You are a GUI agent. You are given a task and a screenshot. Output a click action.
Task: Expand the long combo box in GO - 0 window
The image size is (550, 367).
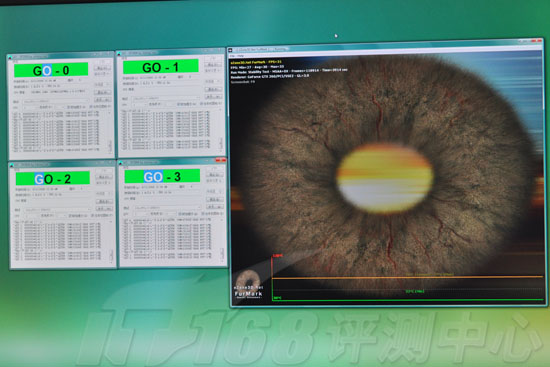[55, 101]
